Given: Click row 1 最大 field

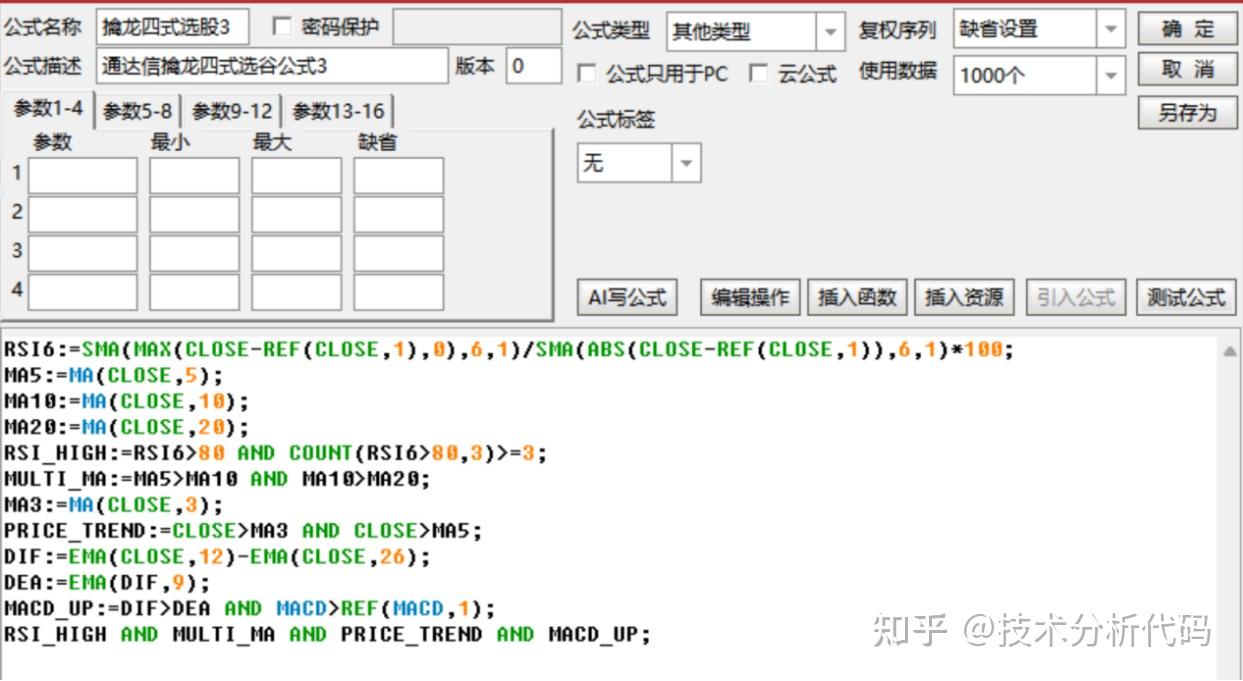Looking at the screenshot, I should click(x=296, y=176).
